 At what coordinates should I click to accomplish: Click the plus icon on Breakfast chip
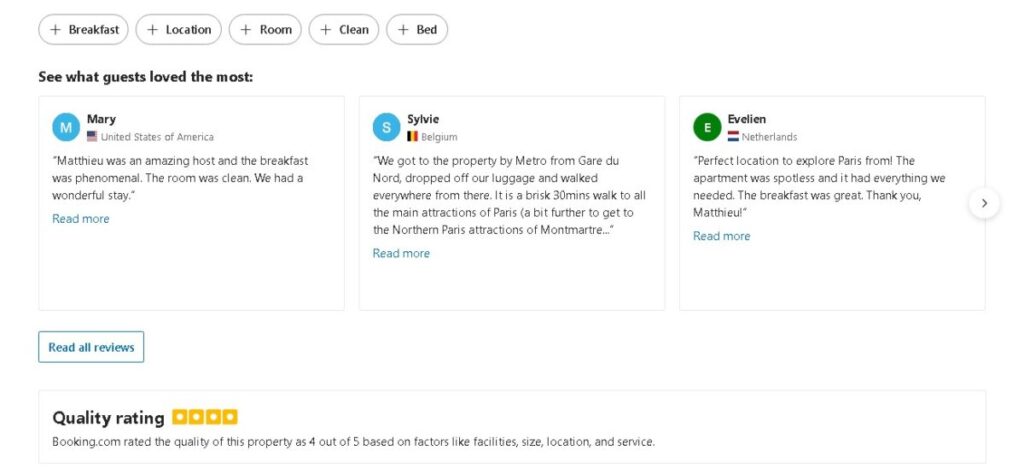56,29
